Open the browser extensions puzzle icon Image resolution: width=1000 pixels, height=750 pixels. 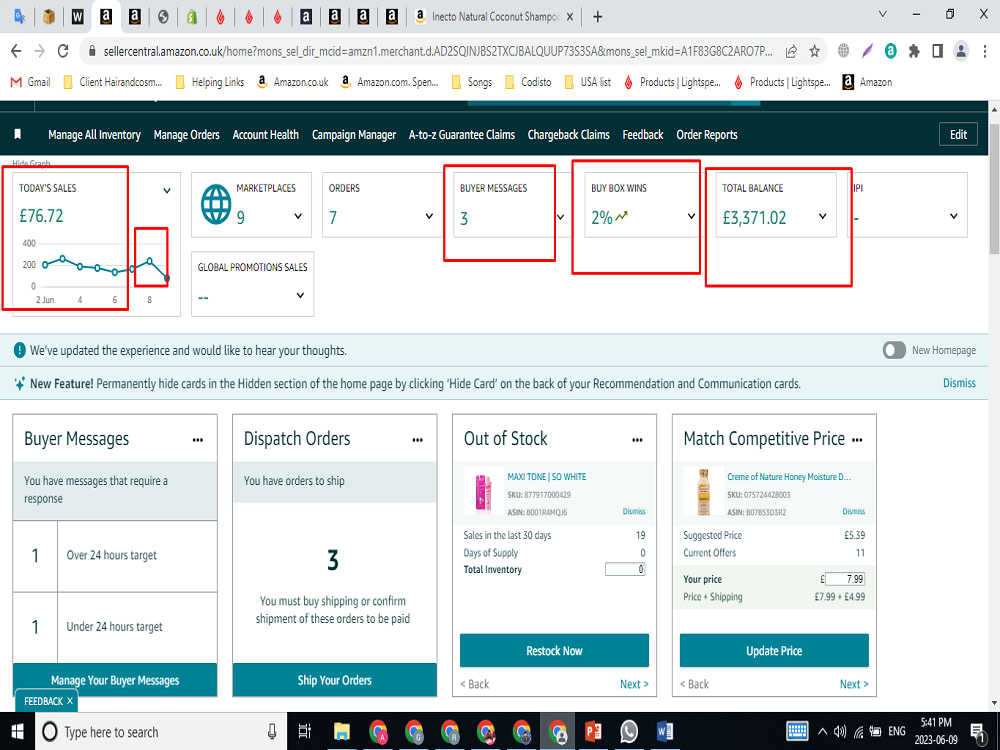click(914, 51)
